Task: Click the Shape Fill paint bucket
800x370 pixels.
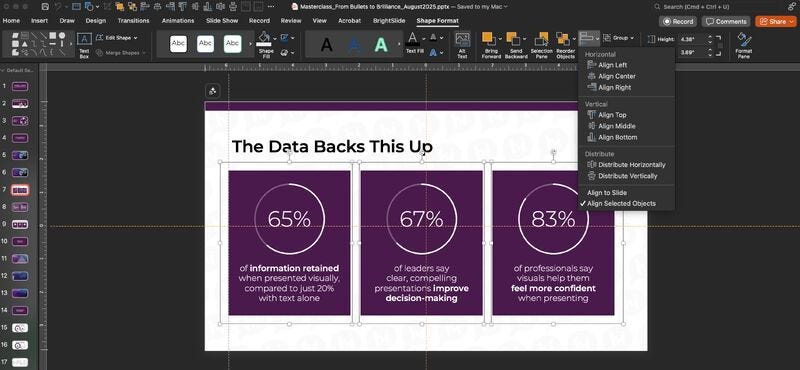Action: [x=264, y=38]
